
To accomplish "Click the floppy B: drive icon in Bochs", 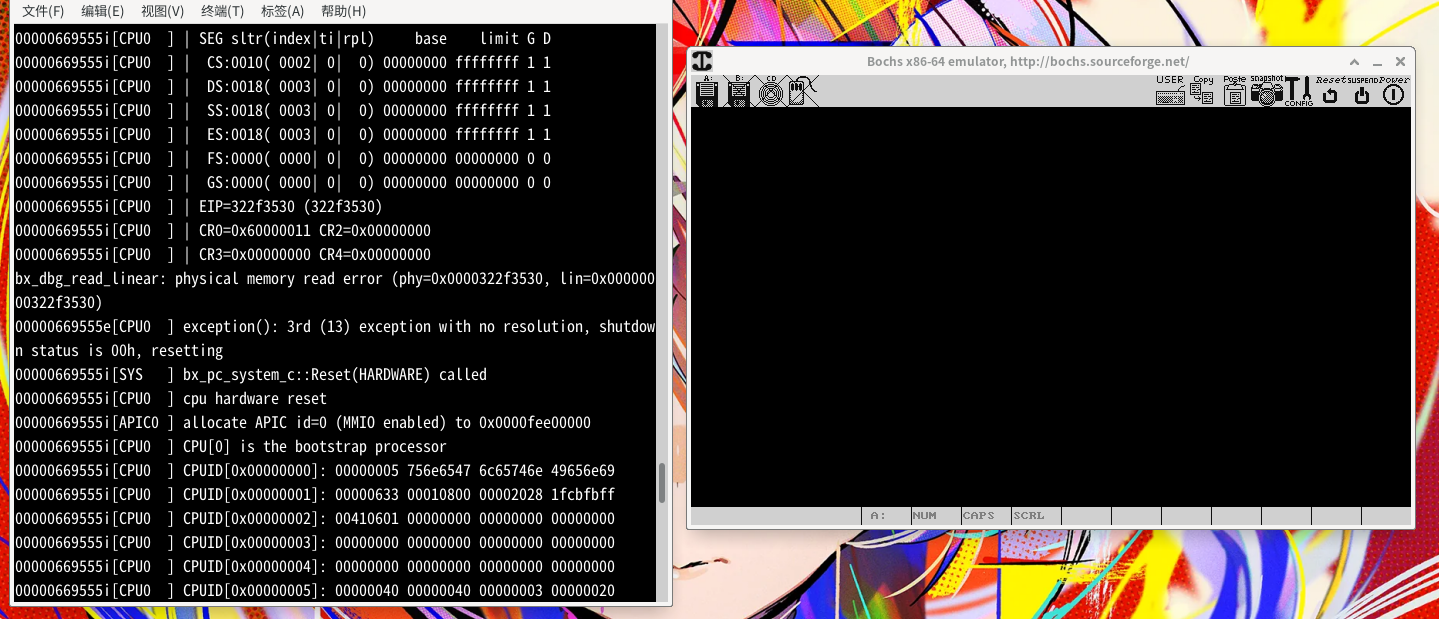I will pyautogui.click(x=739, y=91).
